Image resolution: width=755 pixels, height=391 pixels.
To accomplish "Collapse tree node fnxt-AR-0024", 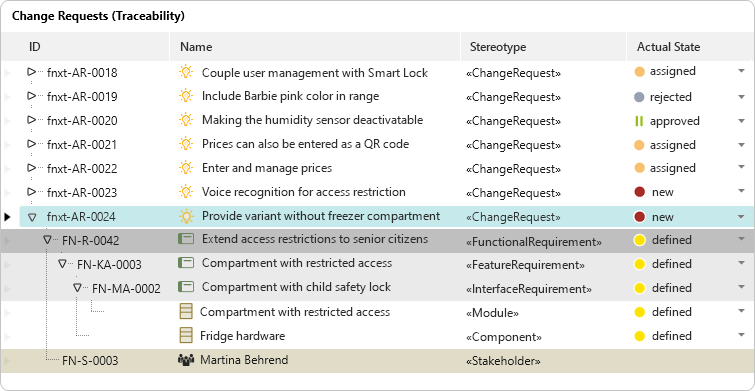I will [x=32, y=218].
